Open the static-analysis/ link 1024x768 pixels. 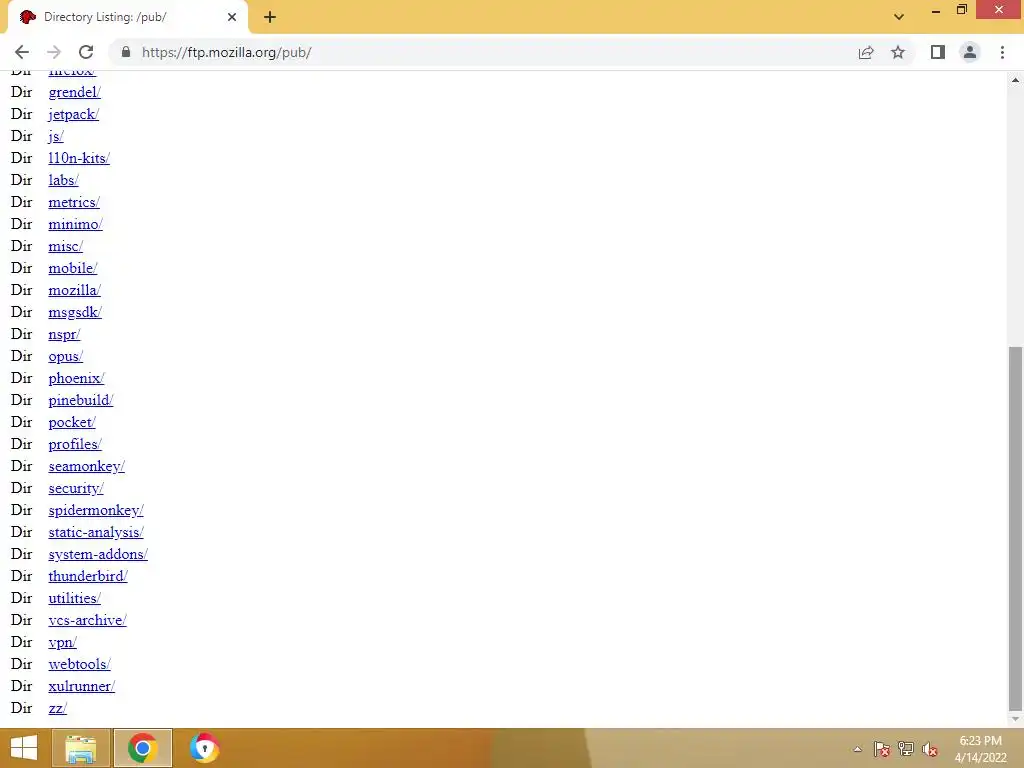point(96,532)
